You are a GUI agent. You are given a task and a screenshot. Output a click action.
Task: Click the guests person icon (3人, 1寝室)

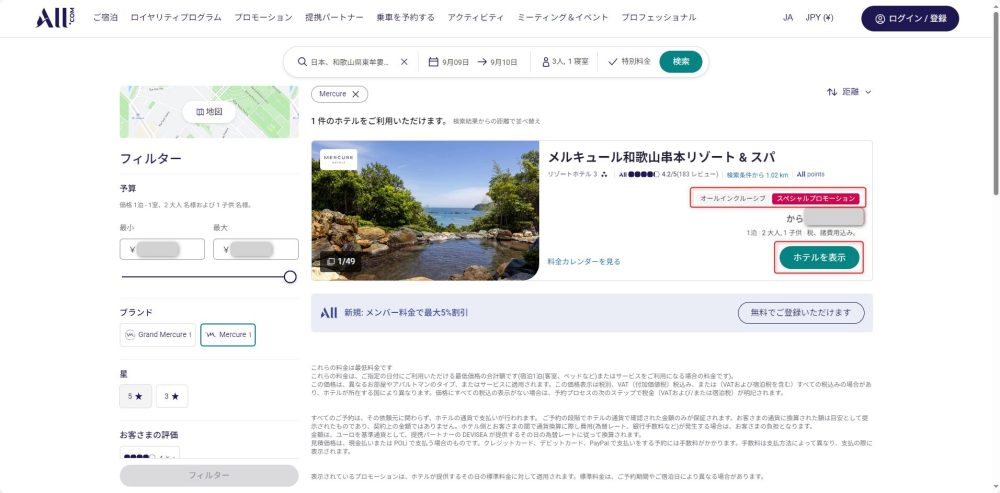coord(545,62)
